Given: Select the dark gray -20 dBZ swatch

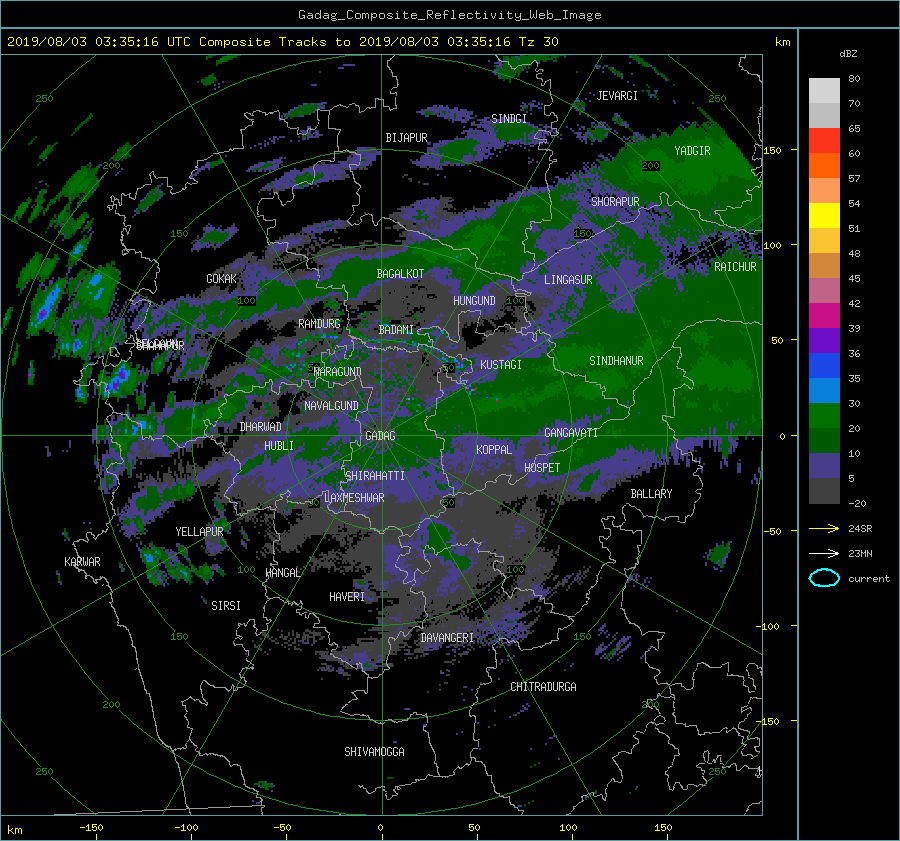Looking at the screenshot, I should (824, 490).
